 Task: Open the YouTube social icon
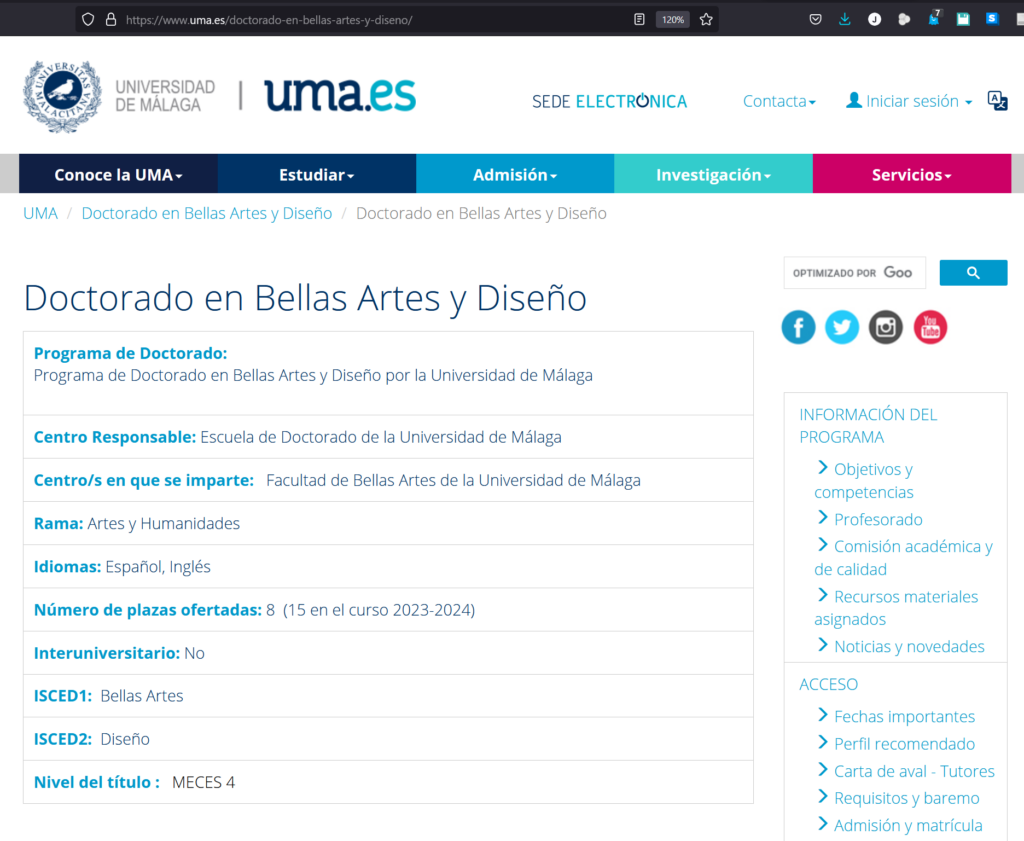(930, 327)
